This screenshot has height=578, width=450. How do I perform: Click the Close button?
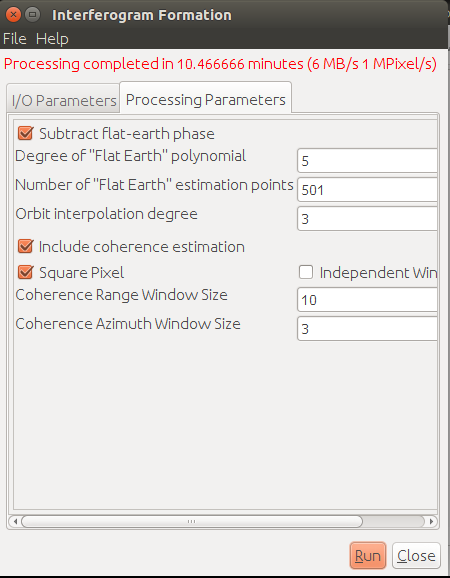[416, 556]
